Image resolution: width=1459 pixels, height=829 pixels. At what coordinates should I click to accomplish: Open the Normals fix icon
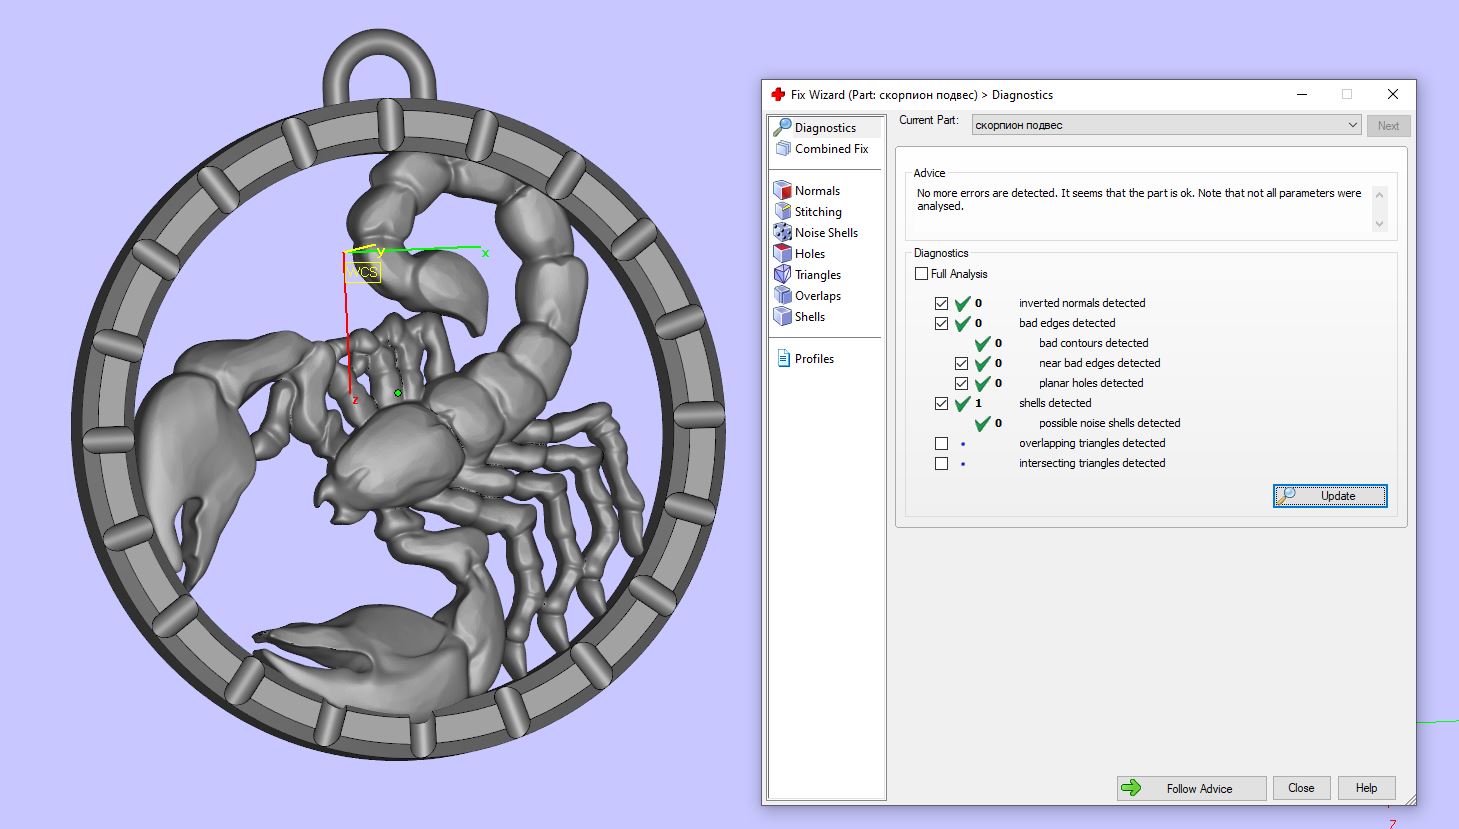[783, 190]
